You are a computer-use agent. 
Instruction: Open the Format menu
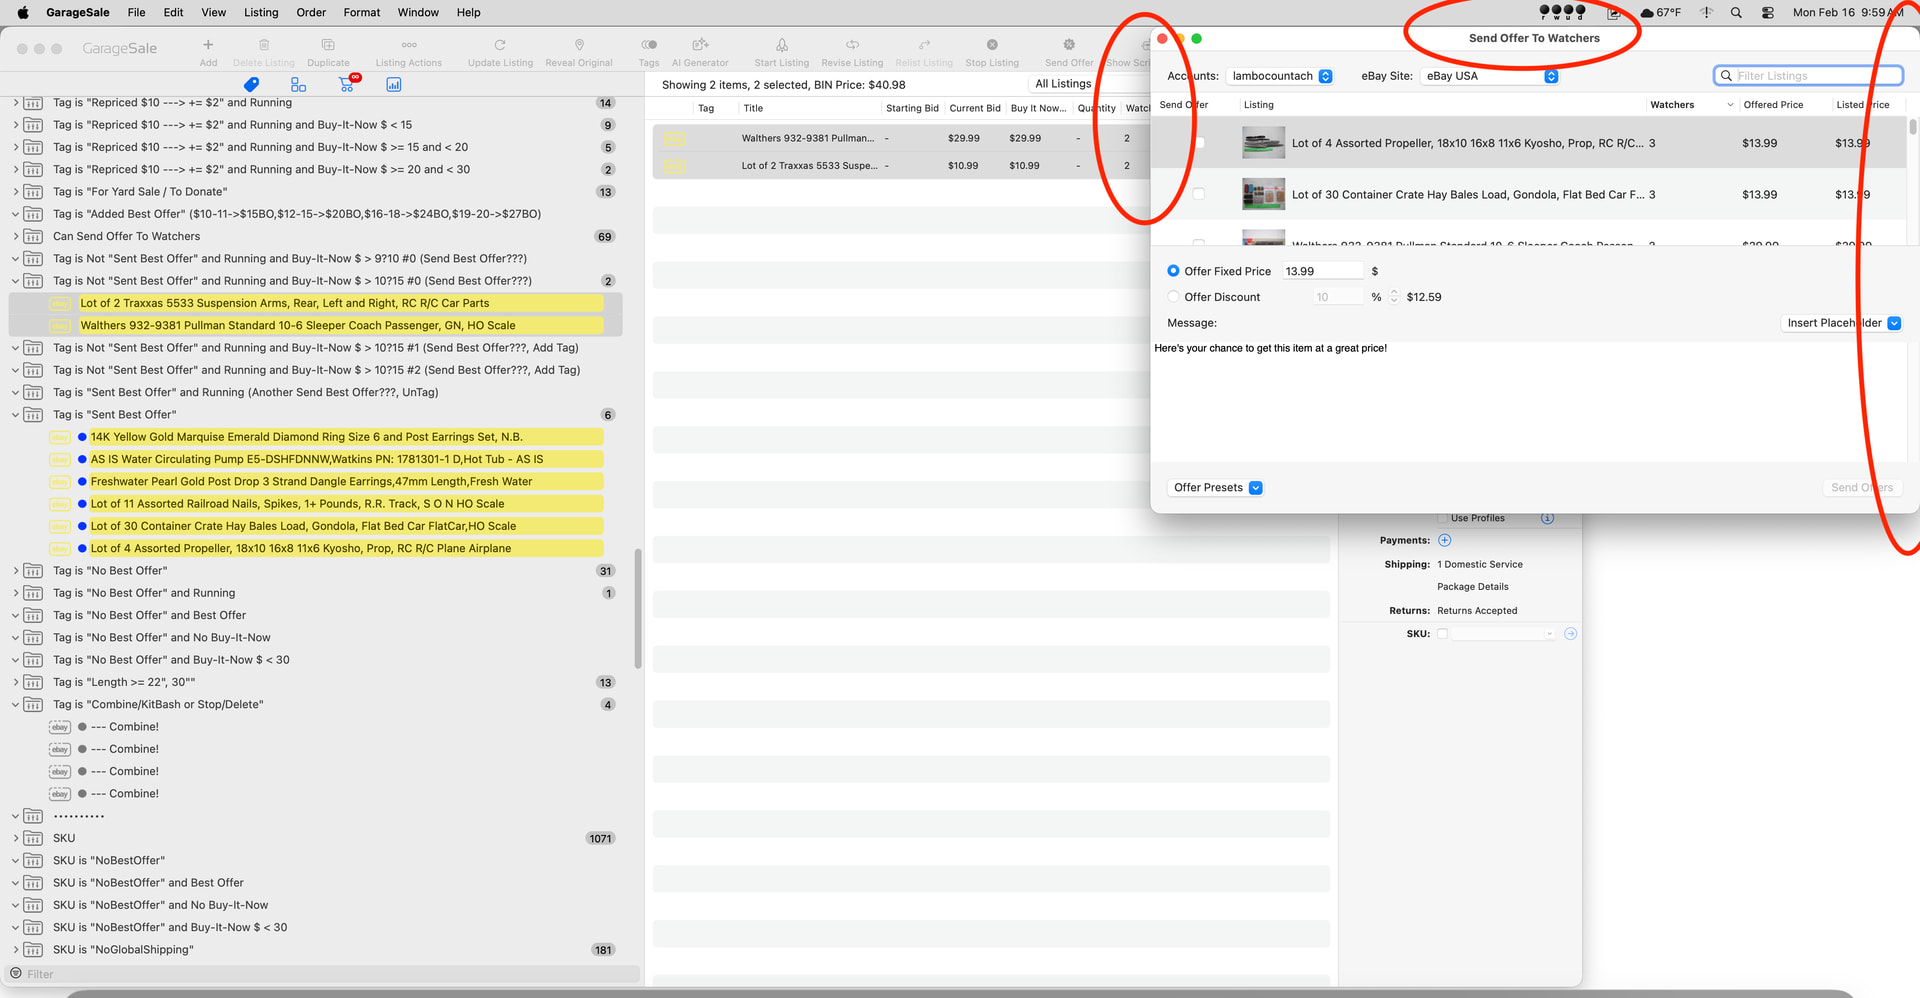(x=361, y=12)
